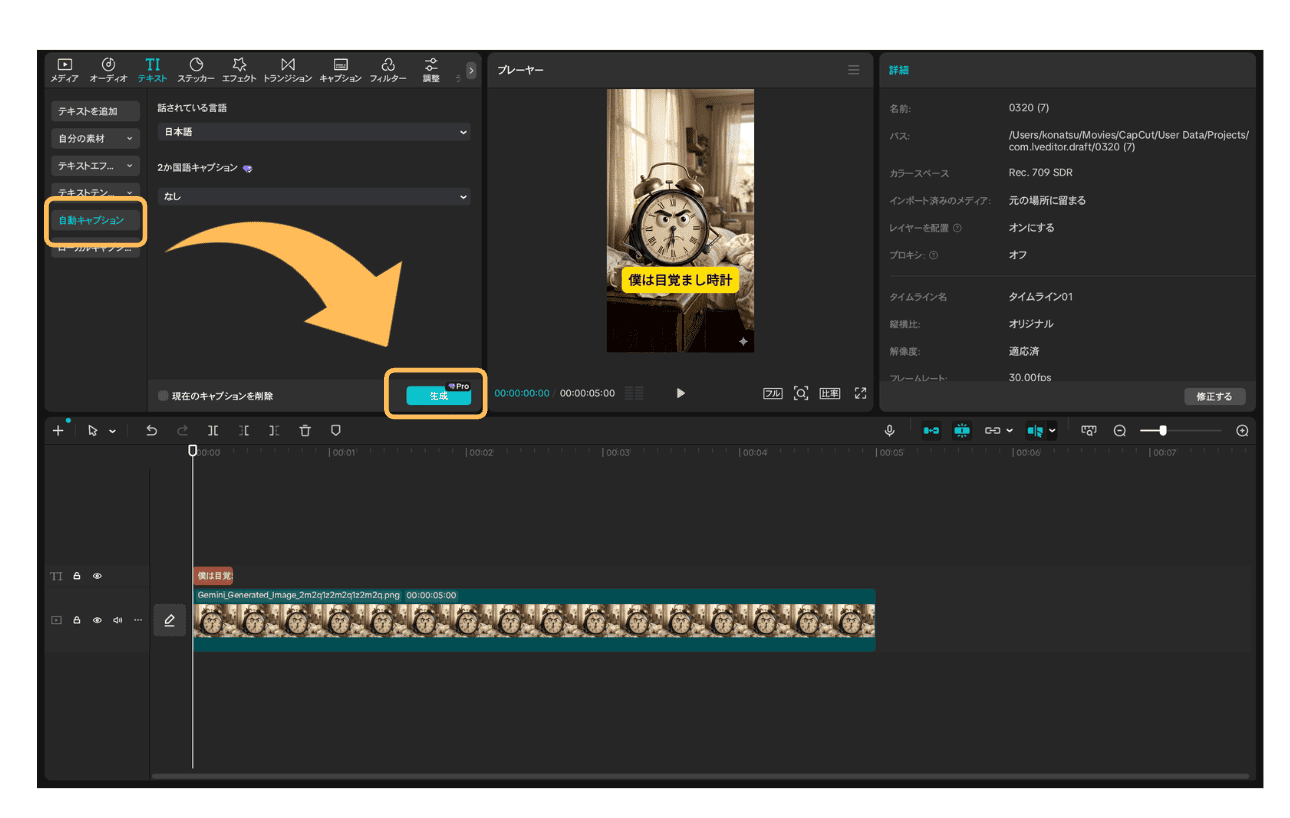Image resolution: width=1290 pixels, height=818 pixels.
Task: Click the 生成 generate button
Action: click(438, 396)
